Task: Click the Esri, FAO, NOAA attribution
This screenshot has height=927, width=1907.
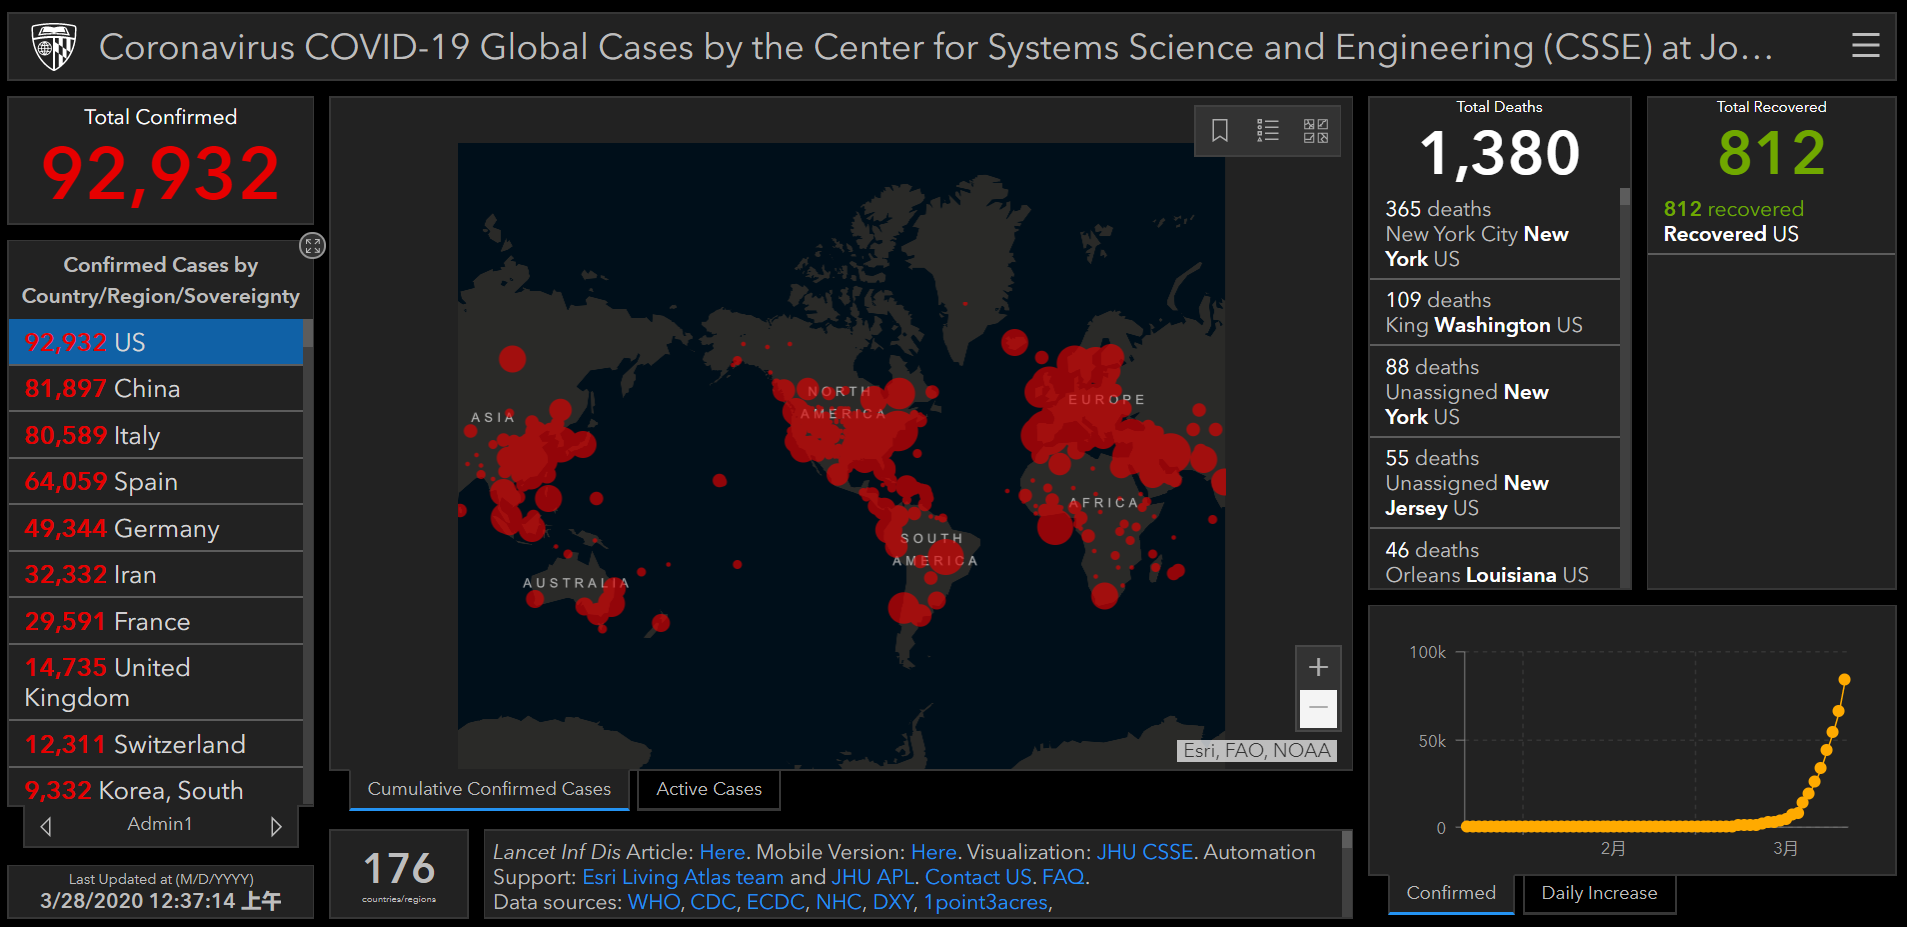Action: pos(1257,750)
